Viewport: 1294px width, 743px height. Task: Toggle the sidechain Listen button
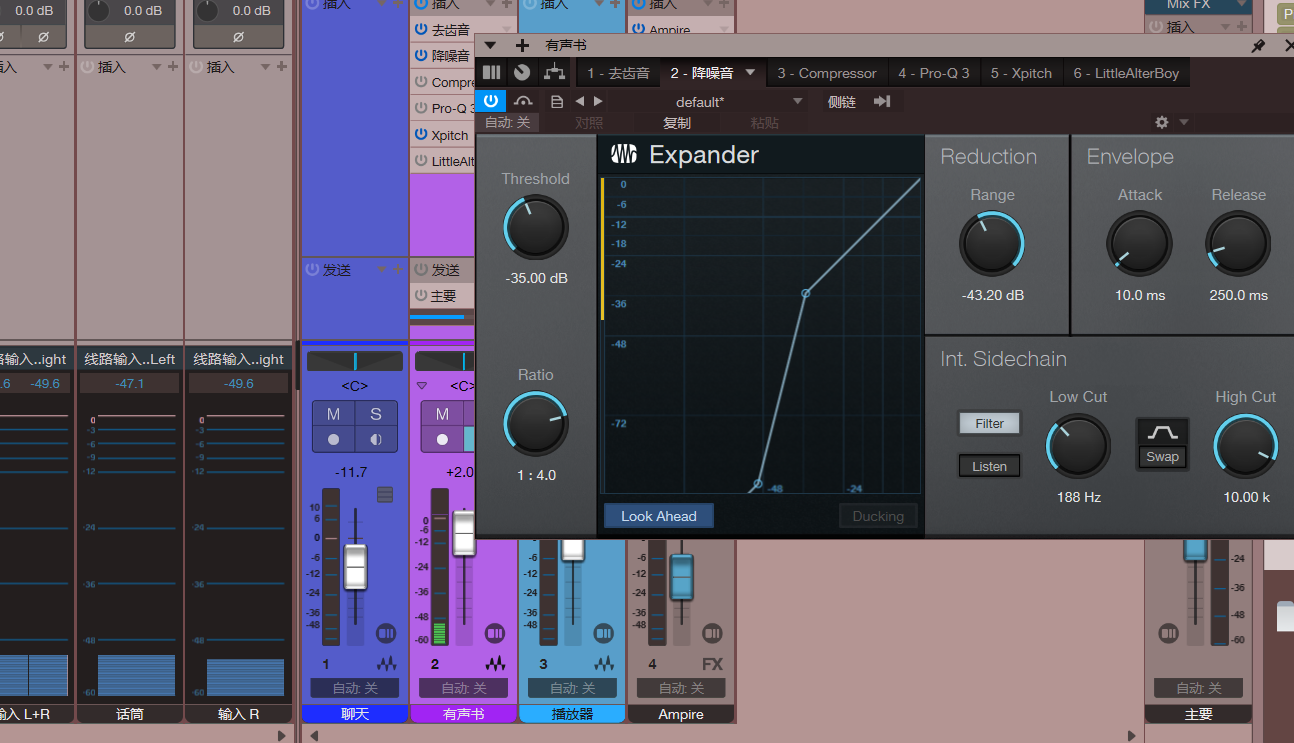point(989,466)
